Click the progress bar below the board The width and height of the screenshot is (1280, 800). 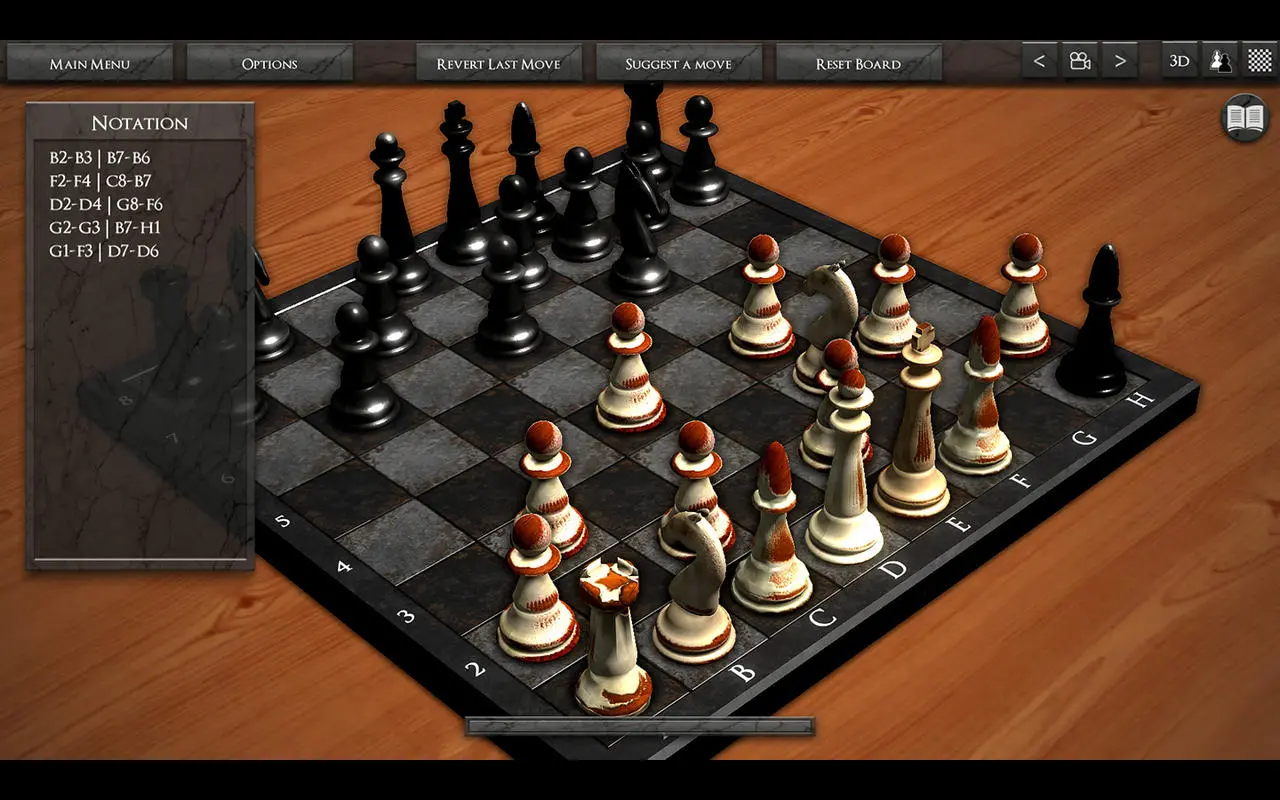pyautogui.click(x=640, y=726)
